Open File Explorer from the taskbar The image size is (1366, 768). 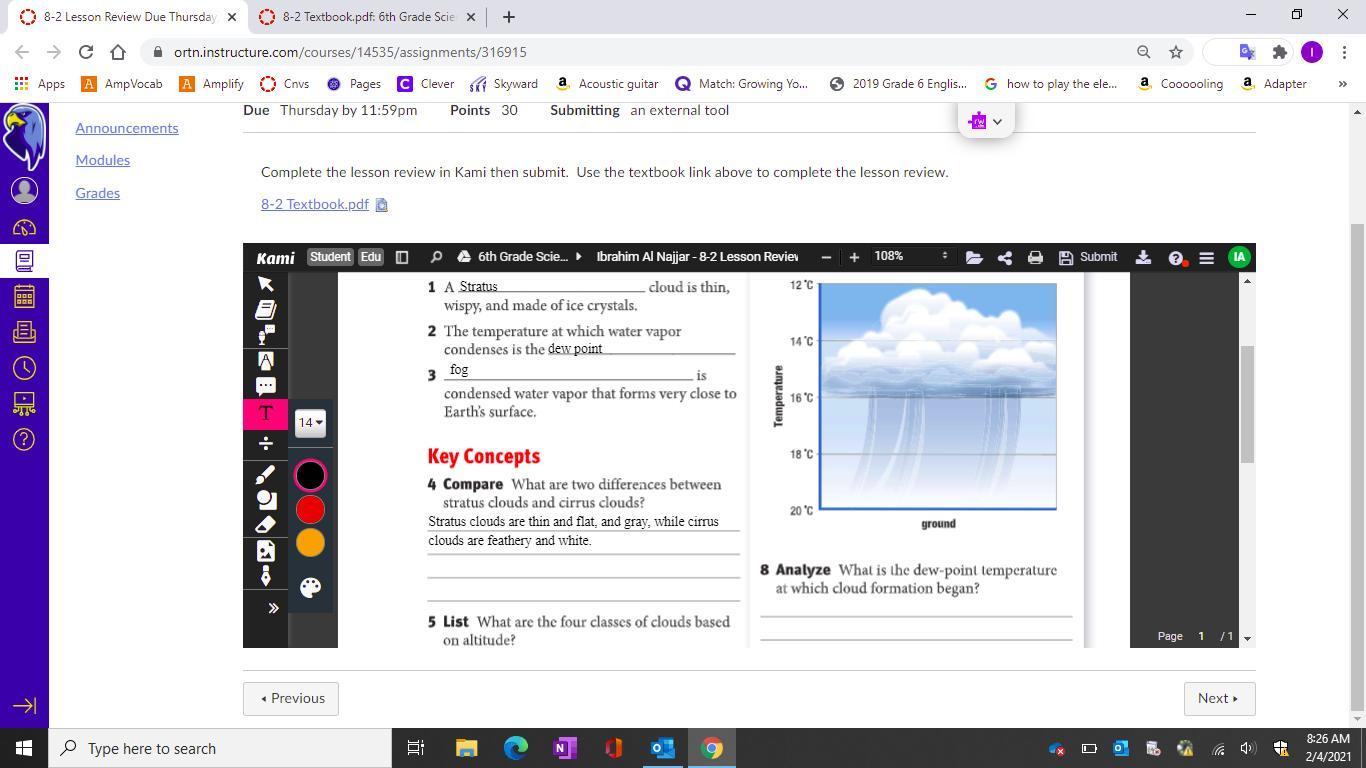pyautogui.click(x=466, y=748)
